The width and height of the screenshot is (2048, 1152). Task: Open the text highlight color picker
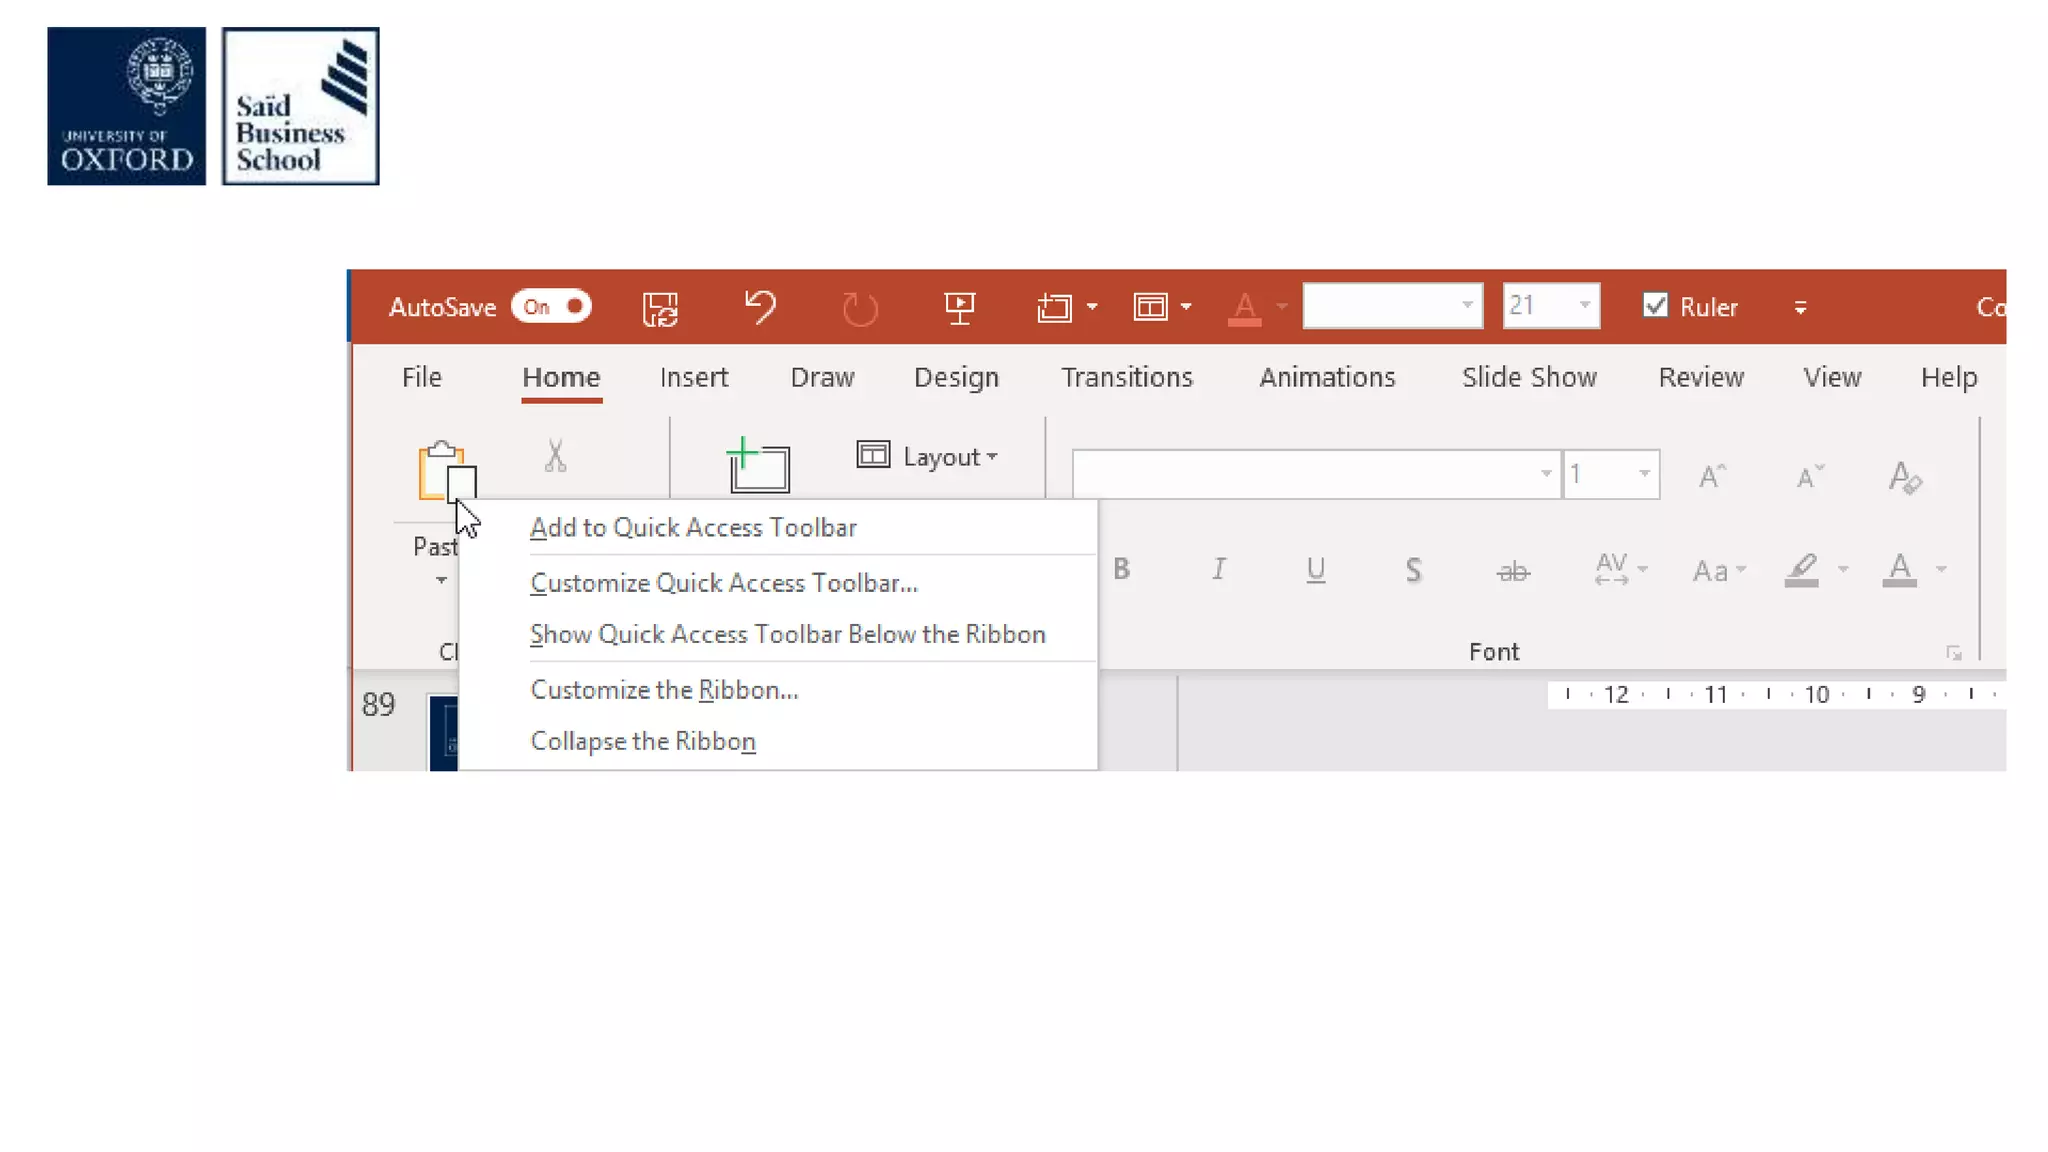click(x=1842, y=570)
